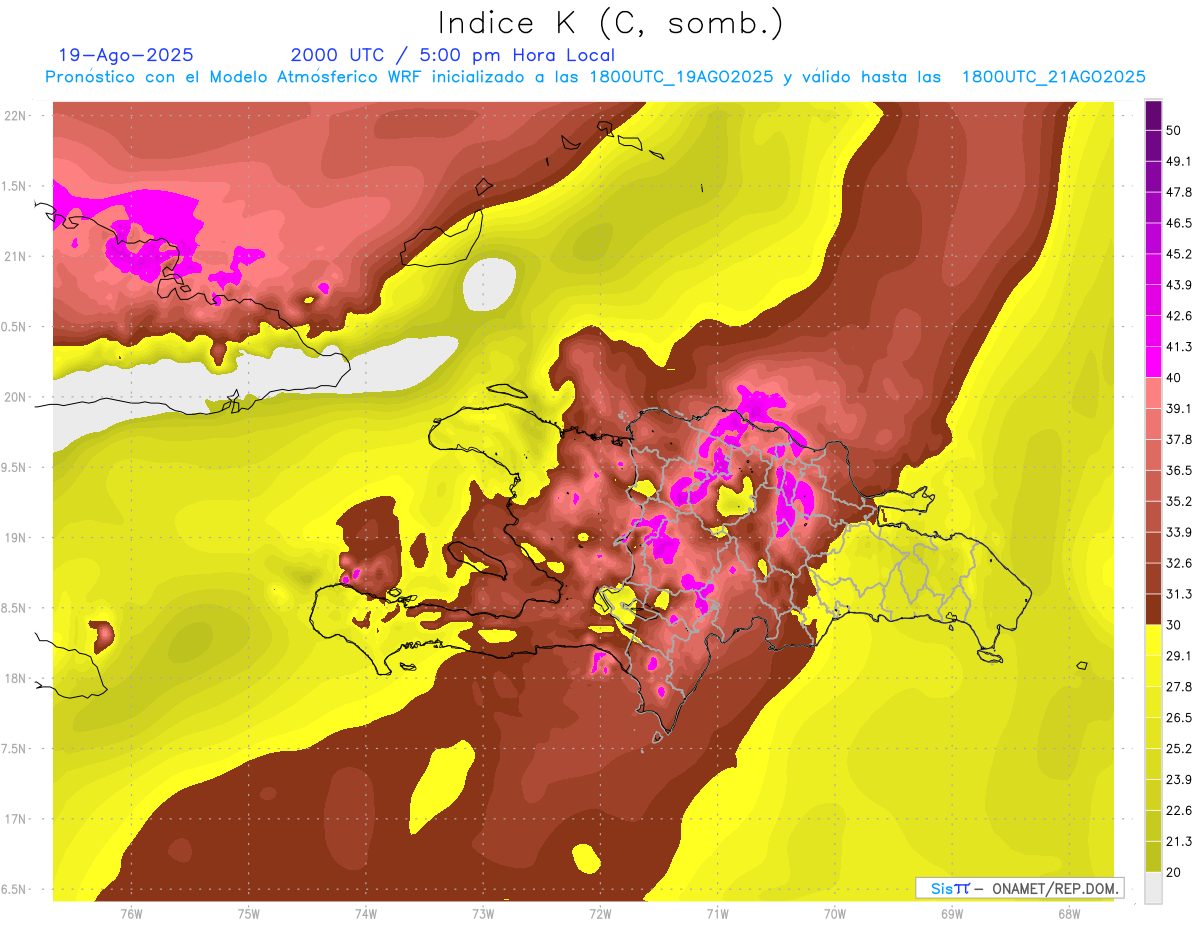This screenshot has height=927, width=1200.
Task: Click the '19N' latitude label
Action: pyautogui.click(x=16, y=538)
